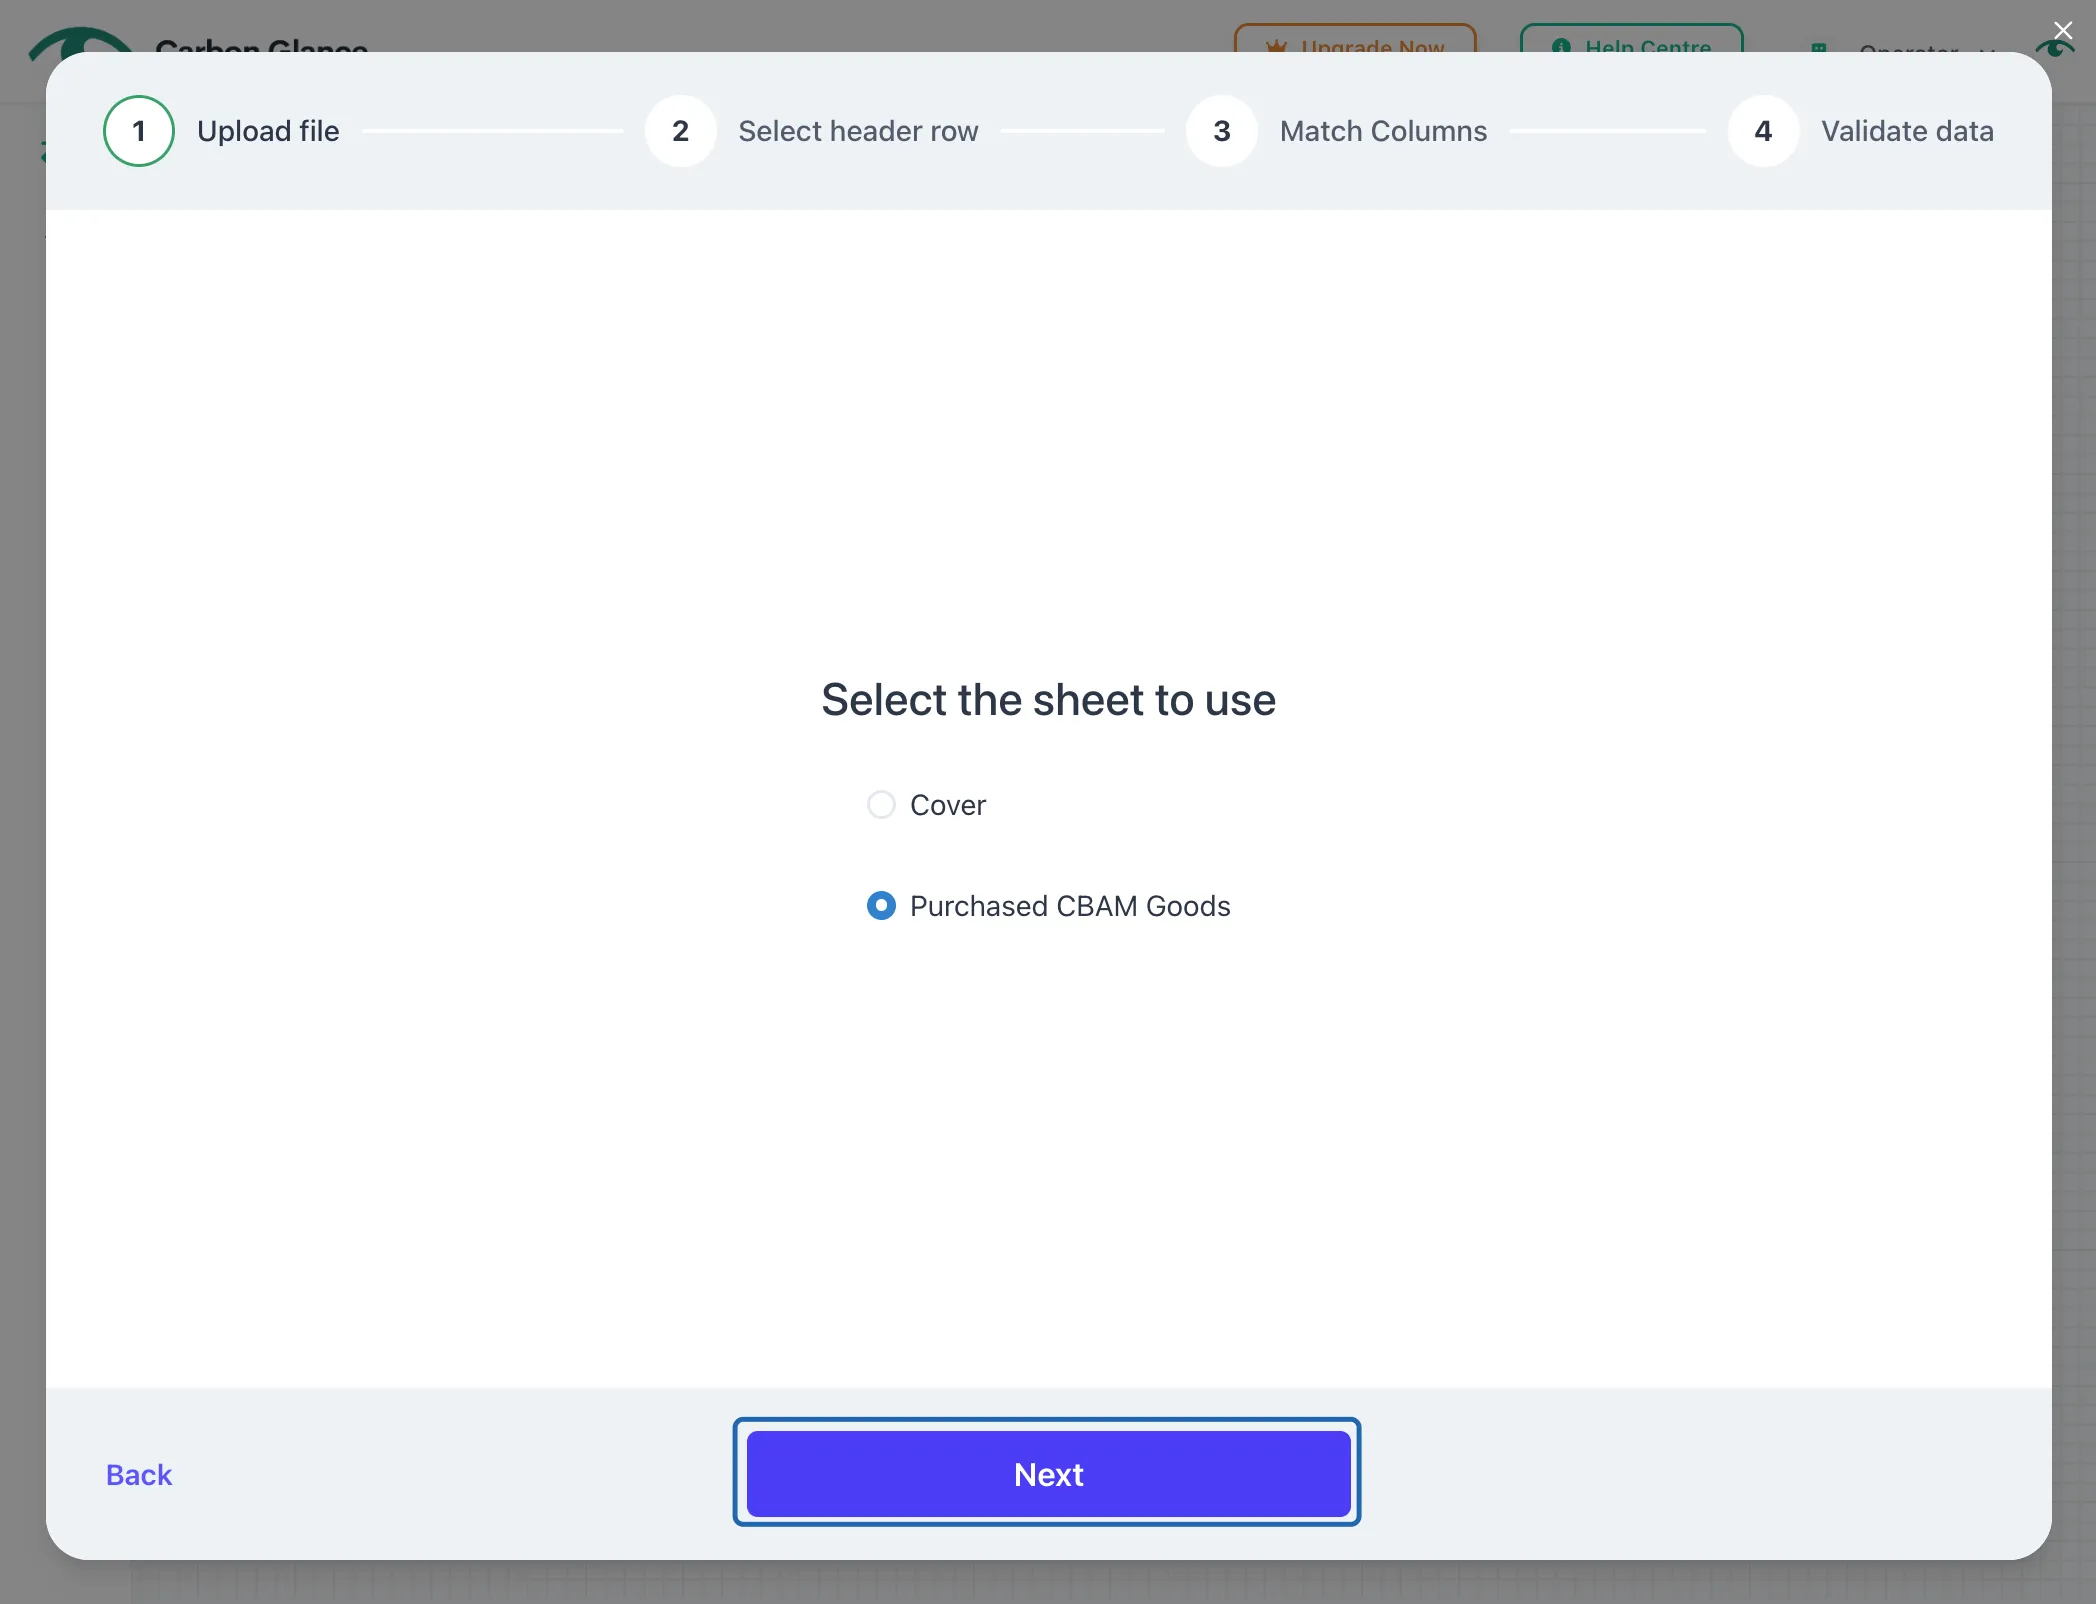Image resolution: width=2096 pixels, height=1604 pixels.
Task: Click the Cover sheet label text
Action: [x=948, y=805]
